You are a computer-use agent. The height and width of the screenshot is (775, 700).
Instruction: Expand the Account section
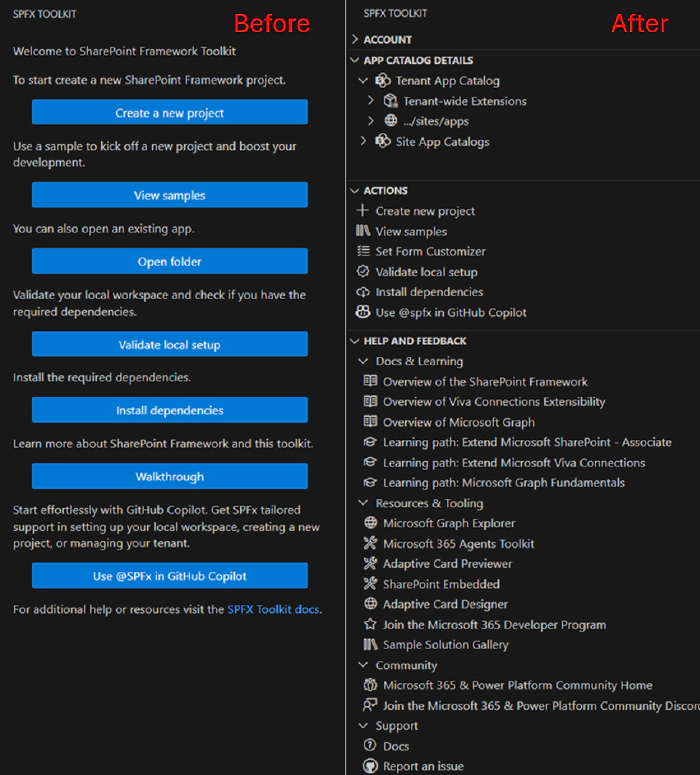[356, 40]
